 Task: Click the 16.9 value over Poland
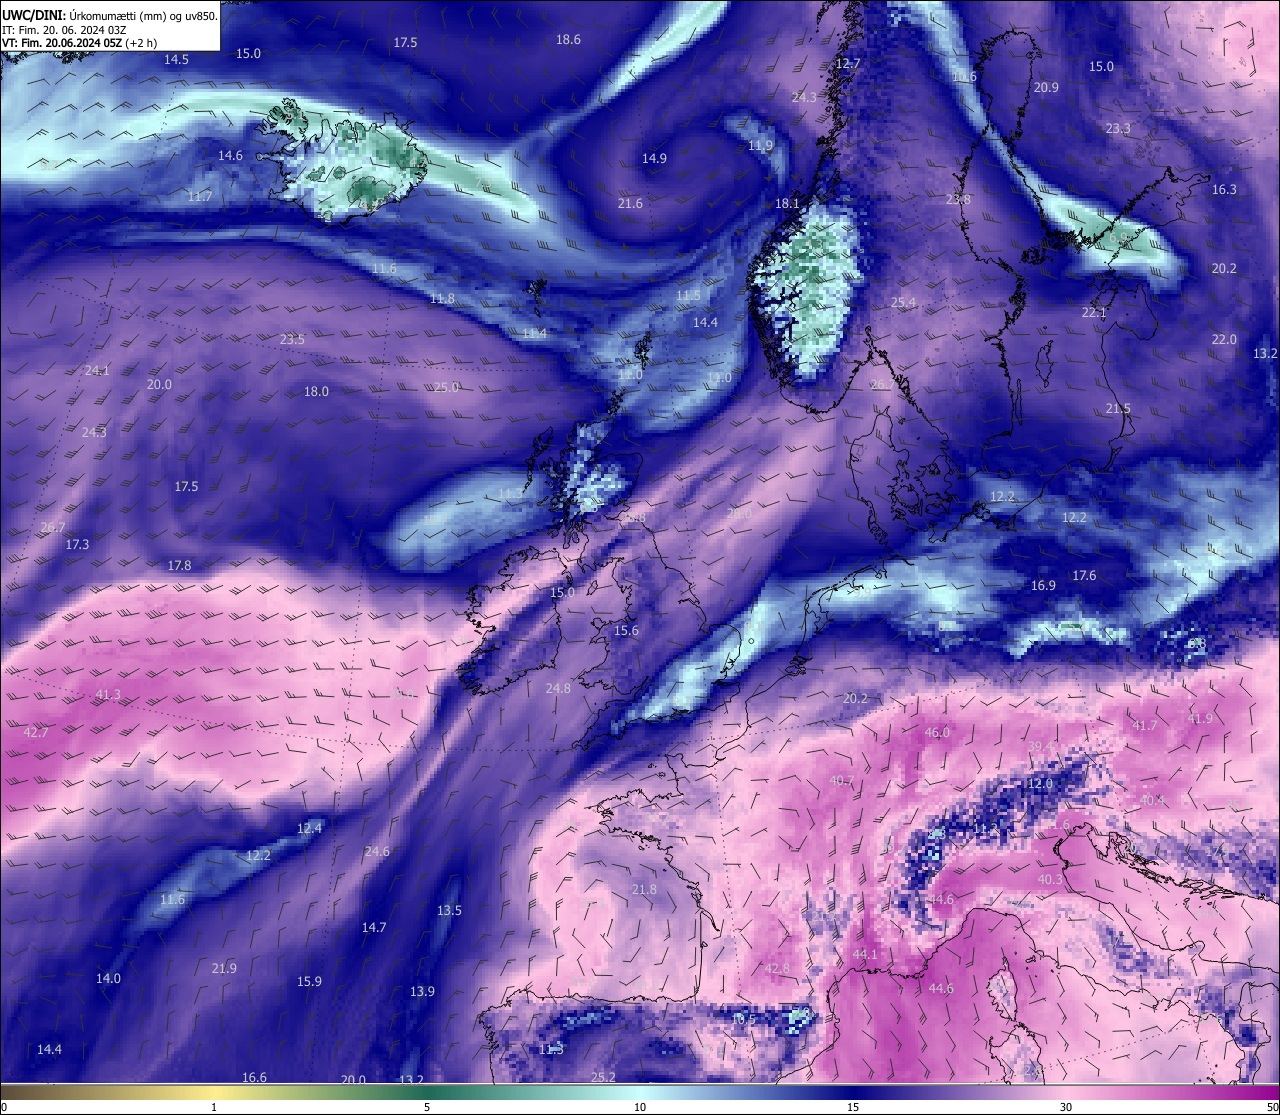coord(1043,586)
